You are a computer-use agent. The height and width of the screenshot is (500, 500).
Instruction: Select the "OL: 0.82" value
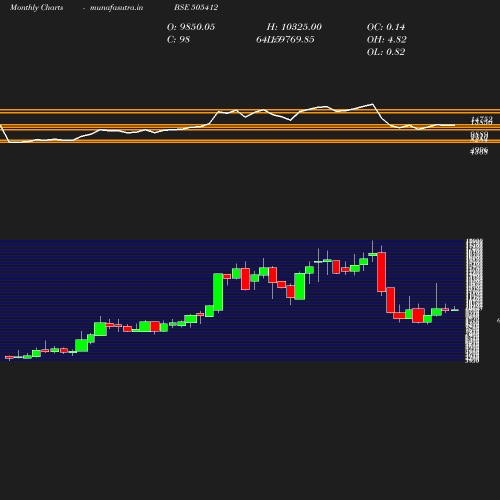coord(386,52)
